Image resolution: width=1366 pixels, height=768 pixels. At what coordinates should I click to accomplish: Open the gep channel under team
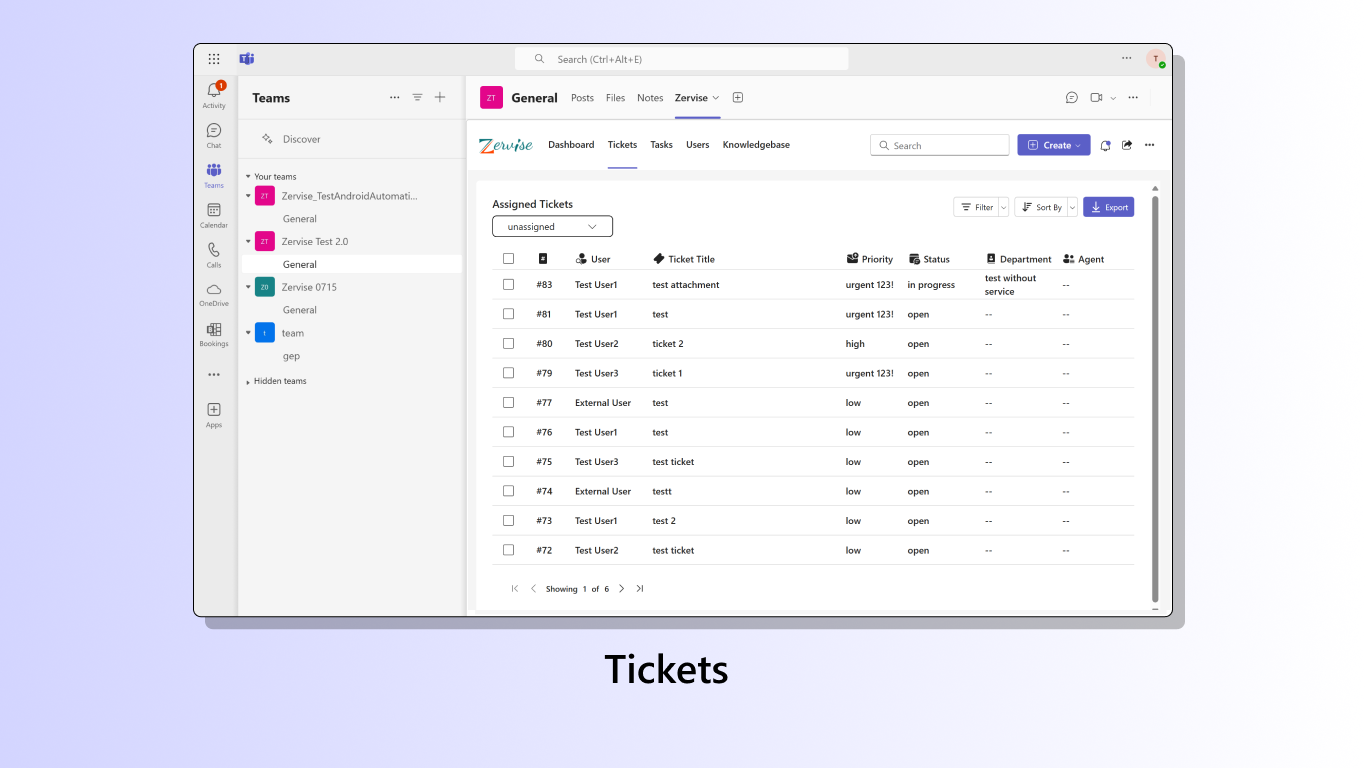(291, 356)
